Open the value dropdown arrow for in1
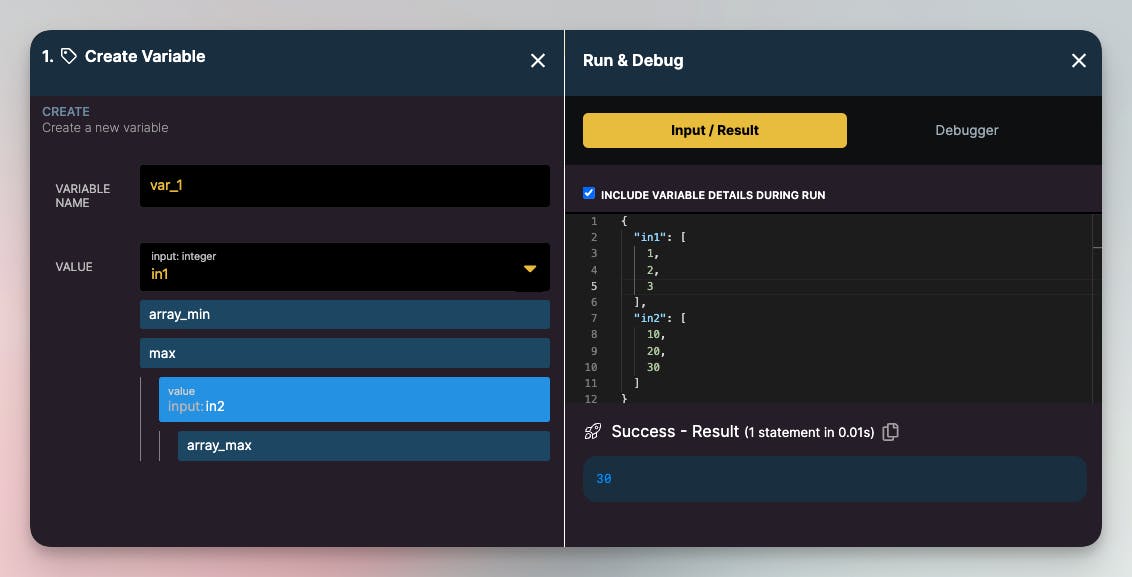The image size is (1132, 577). pos(530,269)
